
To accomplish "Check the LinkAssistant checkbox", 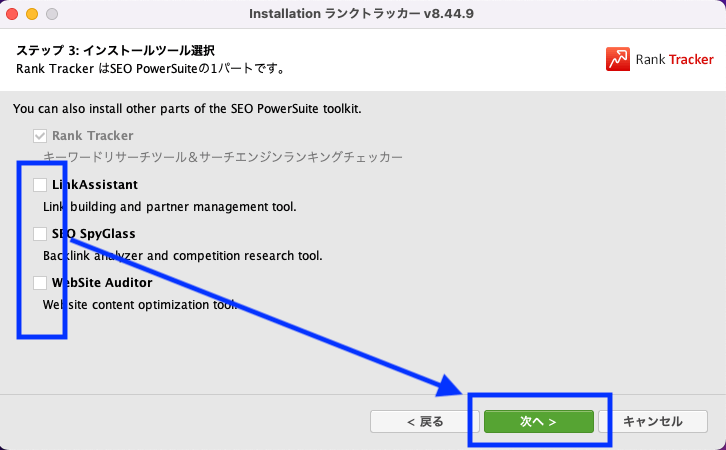I will 40,185.
